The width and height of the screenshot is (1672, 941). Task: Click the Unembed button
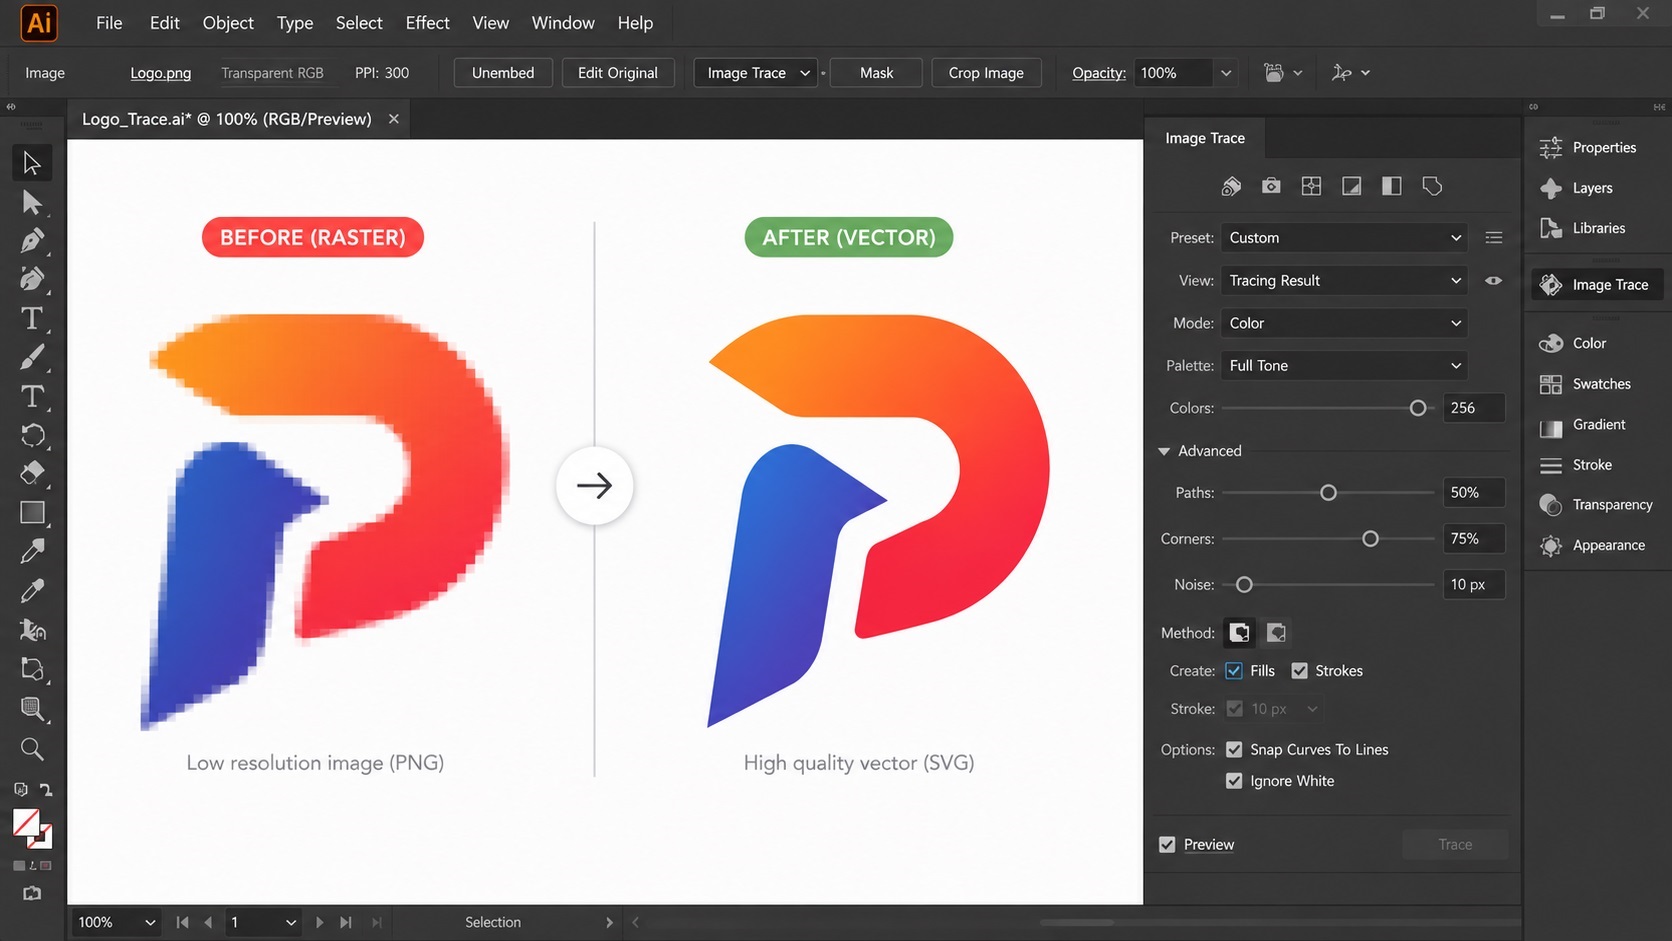coord(503,73)
